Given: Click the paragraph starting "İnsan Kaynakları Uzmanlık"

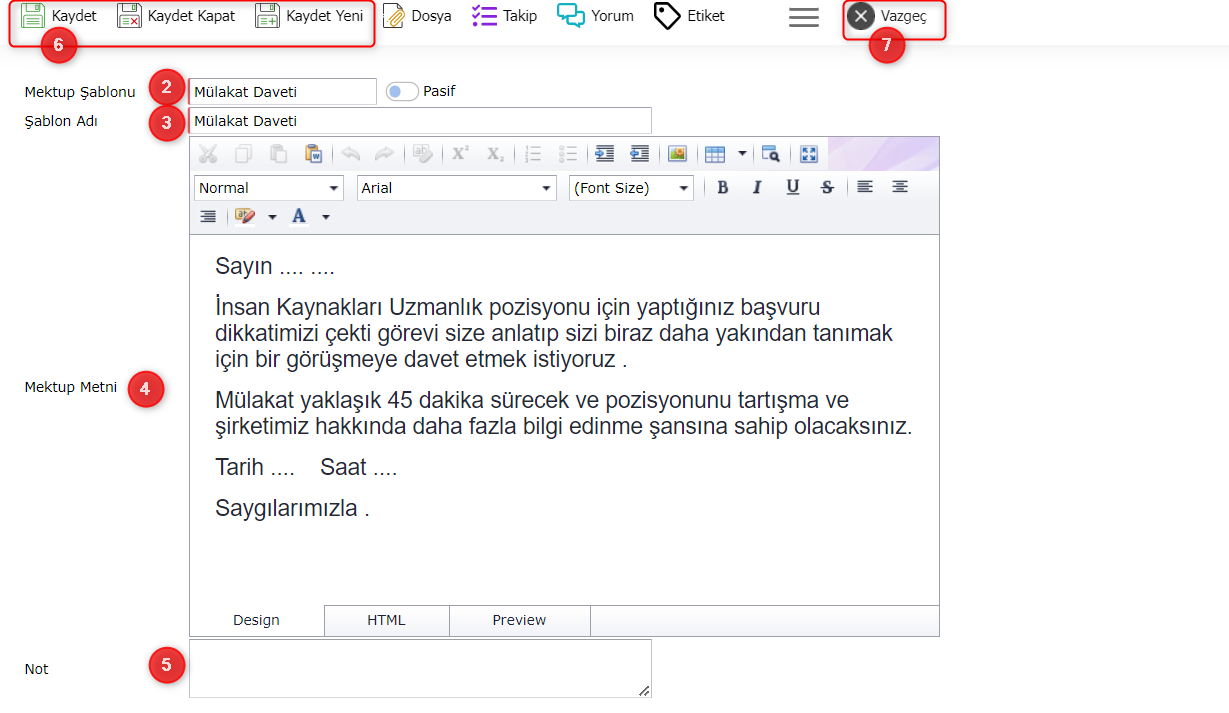Looking at the screenshot, I should 554,333.
